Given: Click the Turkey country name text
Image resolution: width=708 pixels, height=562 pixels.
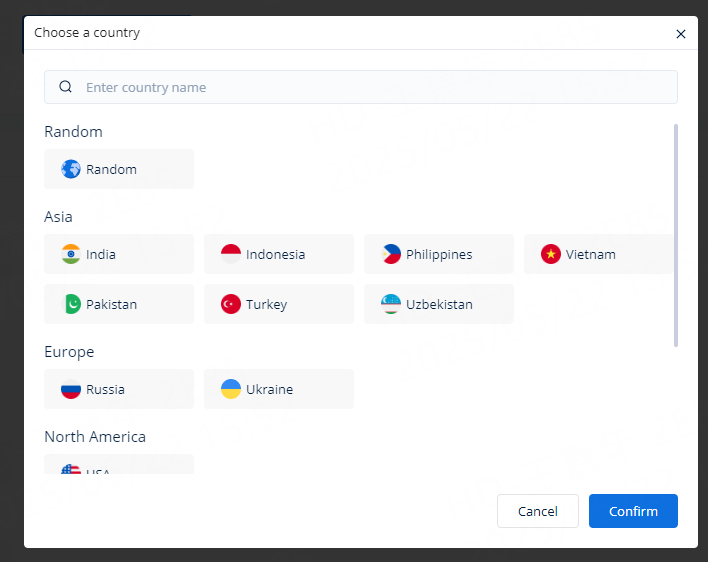Looking at the screenshot, I should point(266,304).
